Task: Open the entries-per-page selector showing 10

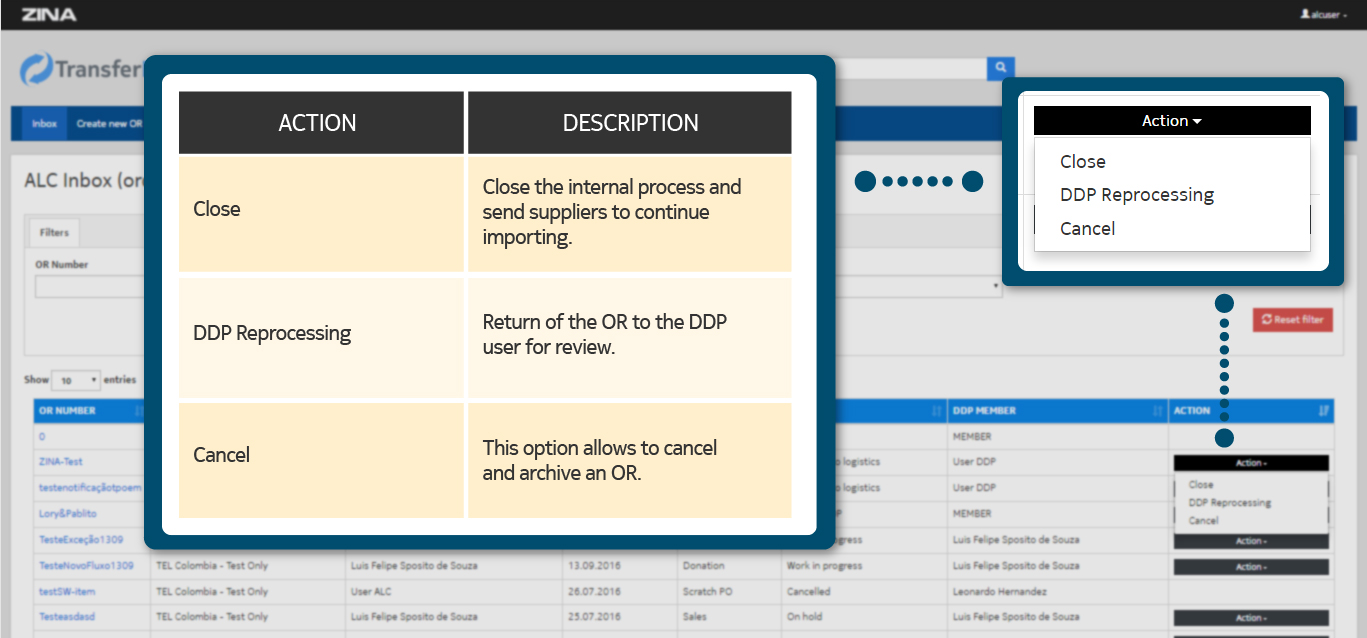Action: pyautogui.click(x=76, y=381)
